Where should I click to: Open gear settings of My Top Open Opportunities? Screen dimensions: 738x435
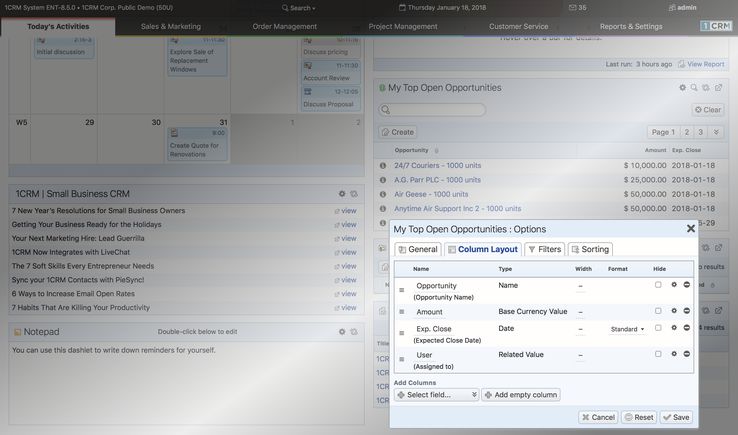pyautogui.click(x=682, y=88)
